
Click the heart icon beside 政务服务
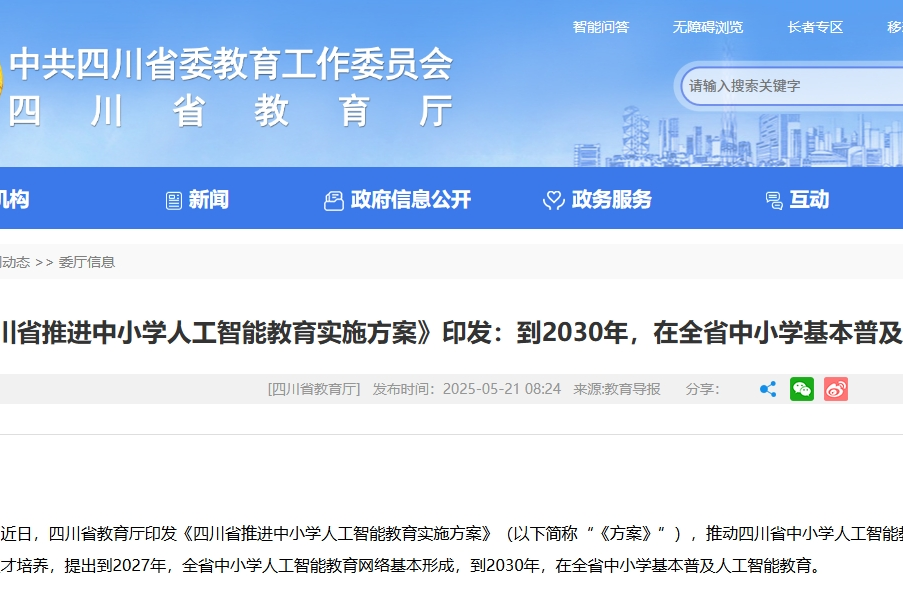[553, 201]
